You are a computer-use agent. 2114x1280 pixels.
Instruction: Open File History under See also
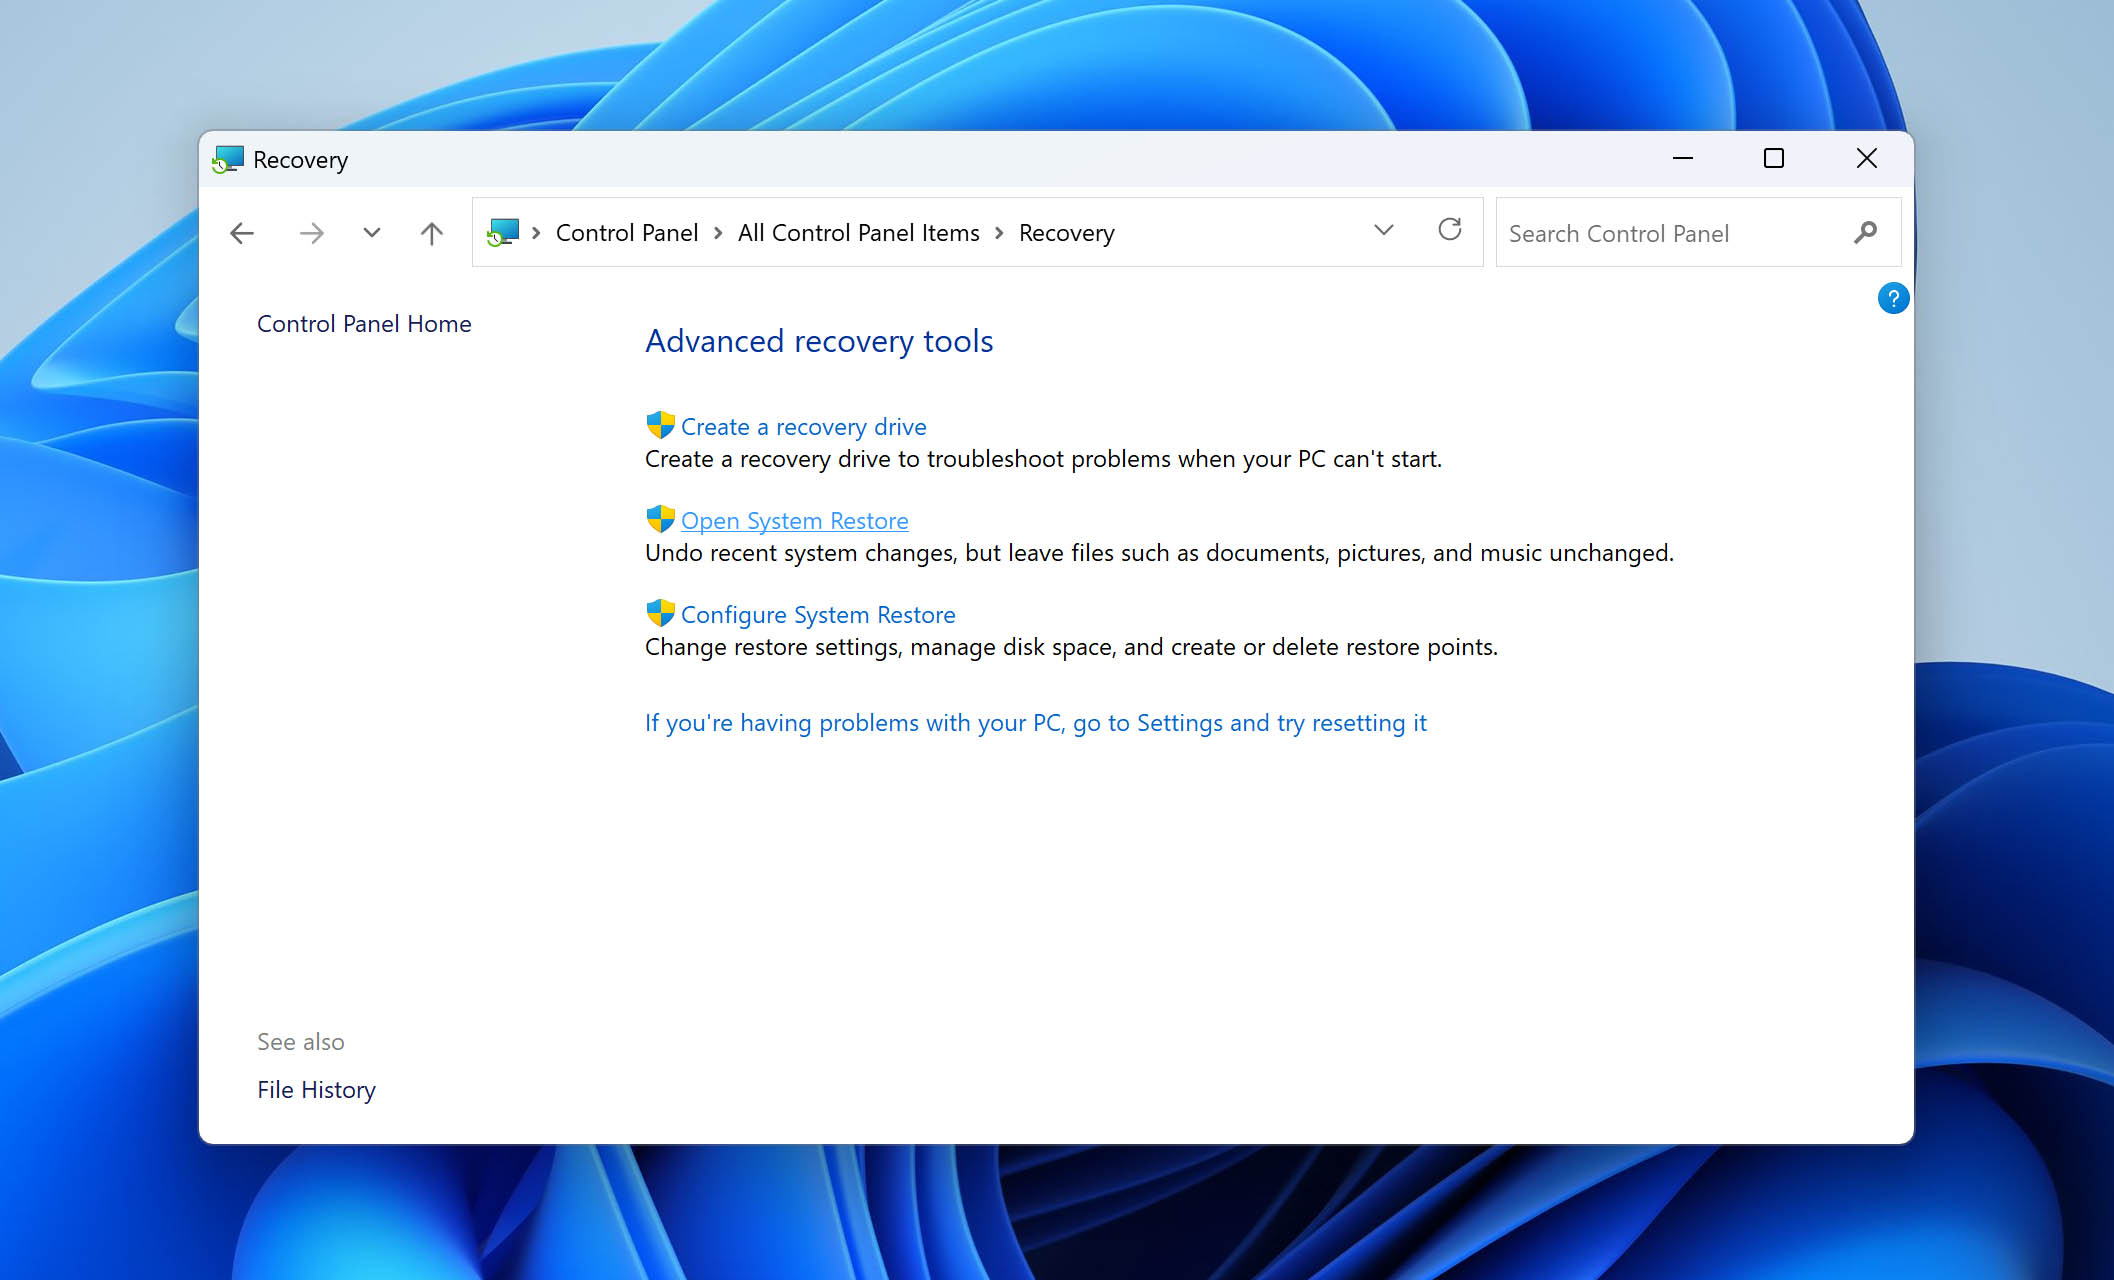[316, 1089]
